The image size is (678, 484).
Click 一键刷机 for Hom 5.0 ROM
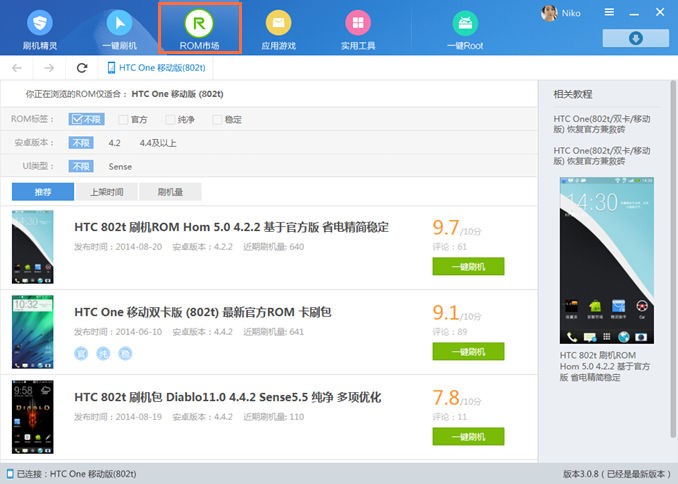tap(468, 266)
